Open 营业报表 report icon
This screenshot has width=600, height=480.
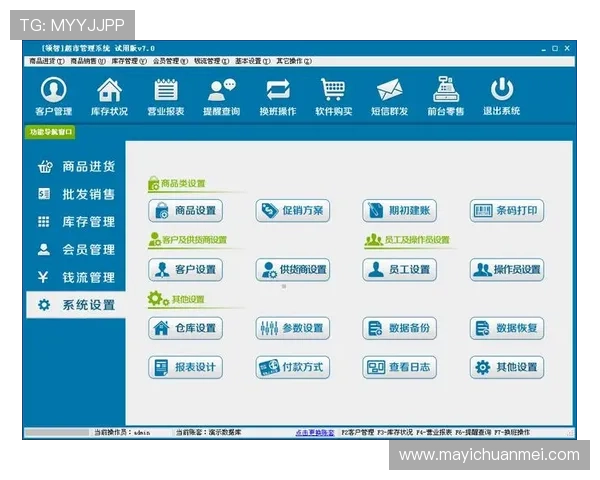point(166,96)
